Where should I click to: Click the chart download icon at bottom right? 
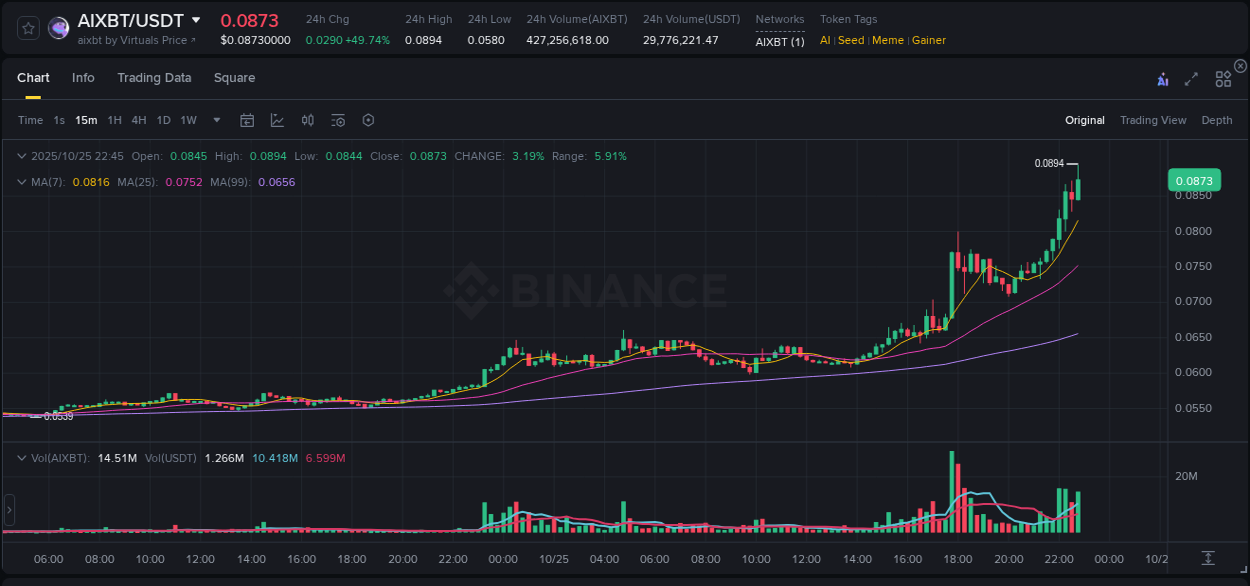click(1206, 560)
